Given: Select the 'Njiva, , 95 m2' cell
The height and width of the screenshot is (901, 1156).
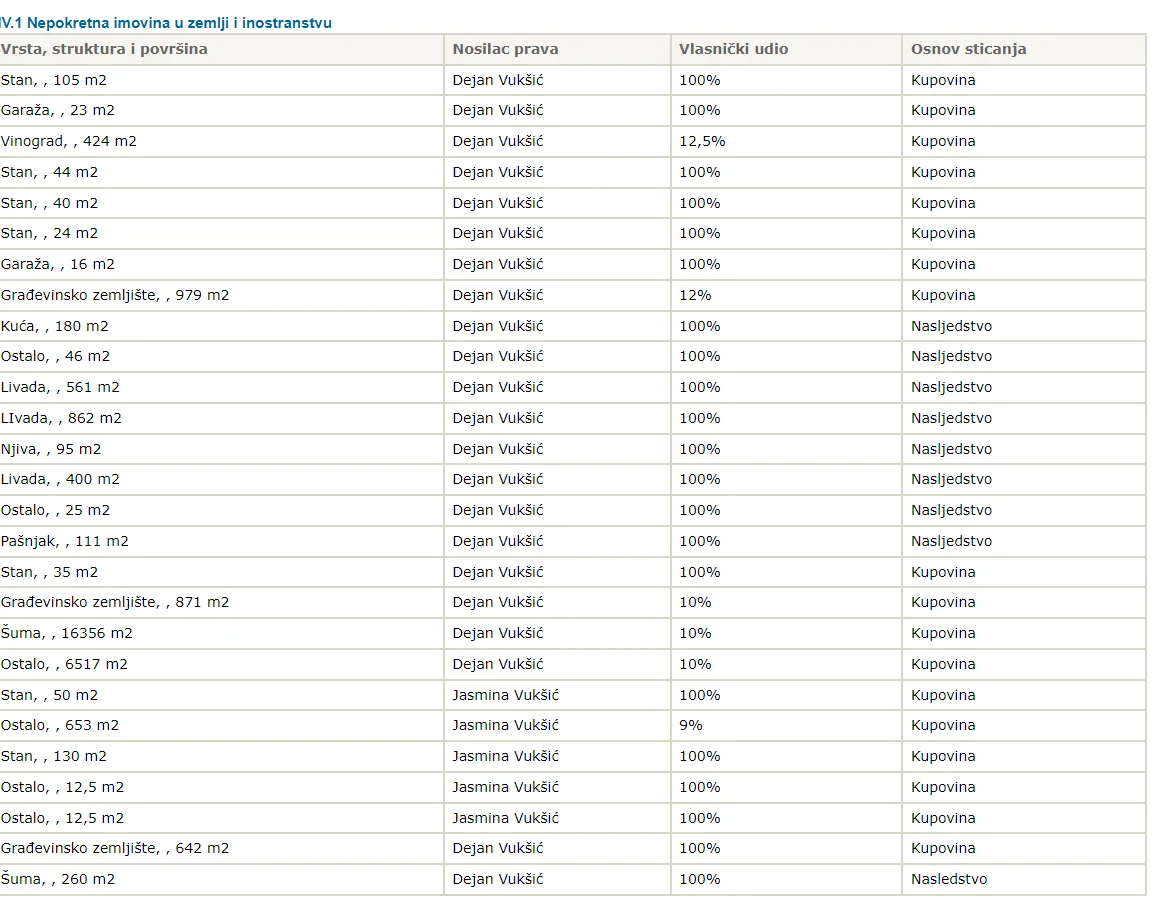Looking at the screenshot, I should (221, 449).
